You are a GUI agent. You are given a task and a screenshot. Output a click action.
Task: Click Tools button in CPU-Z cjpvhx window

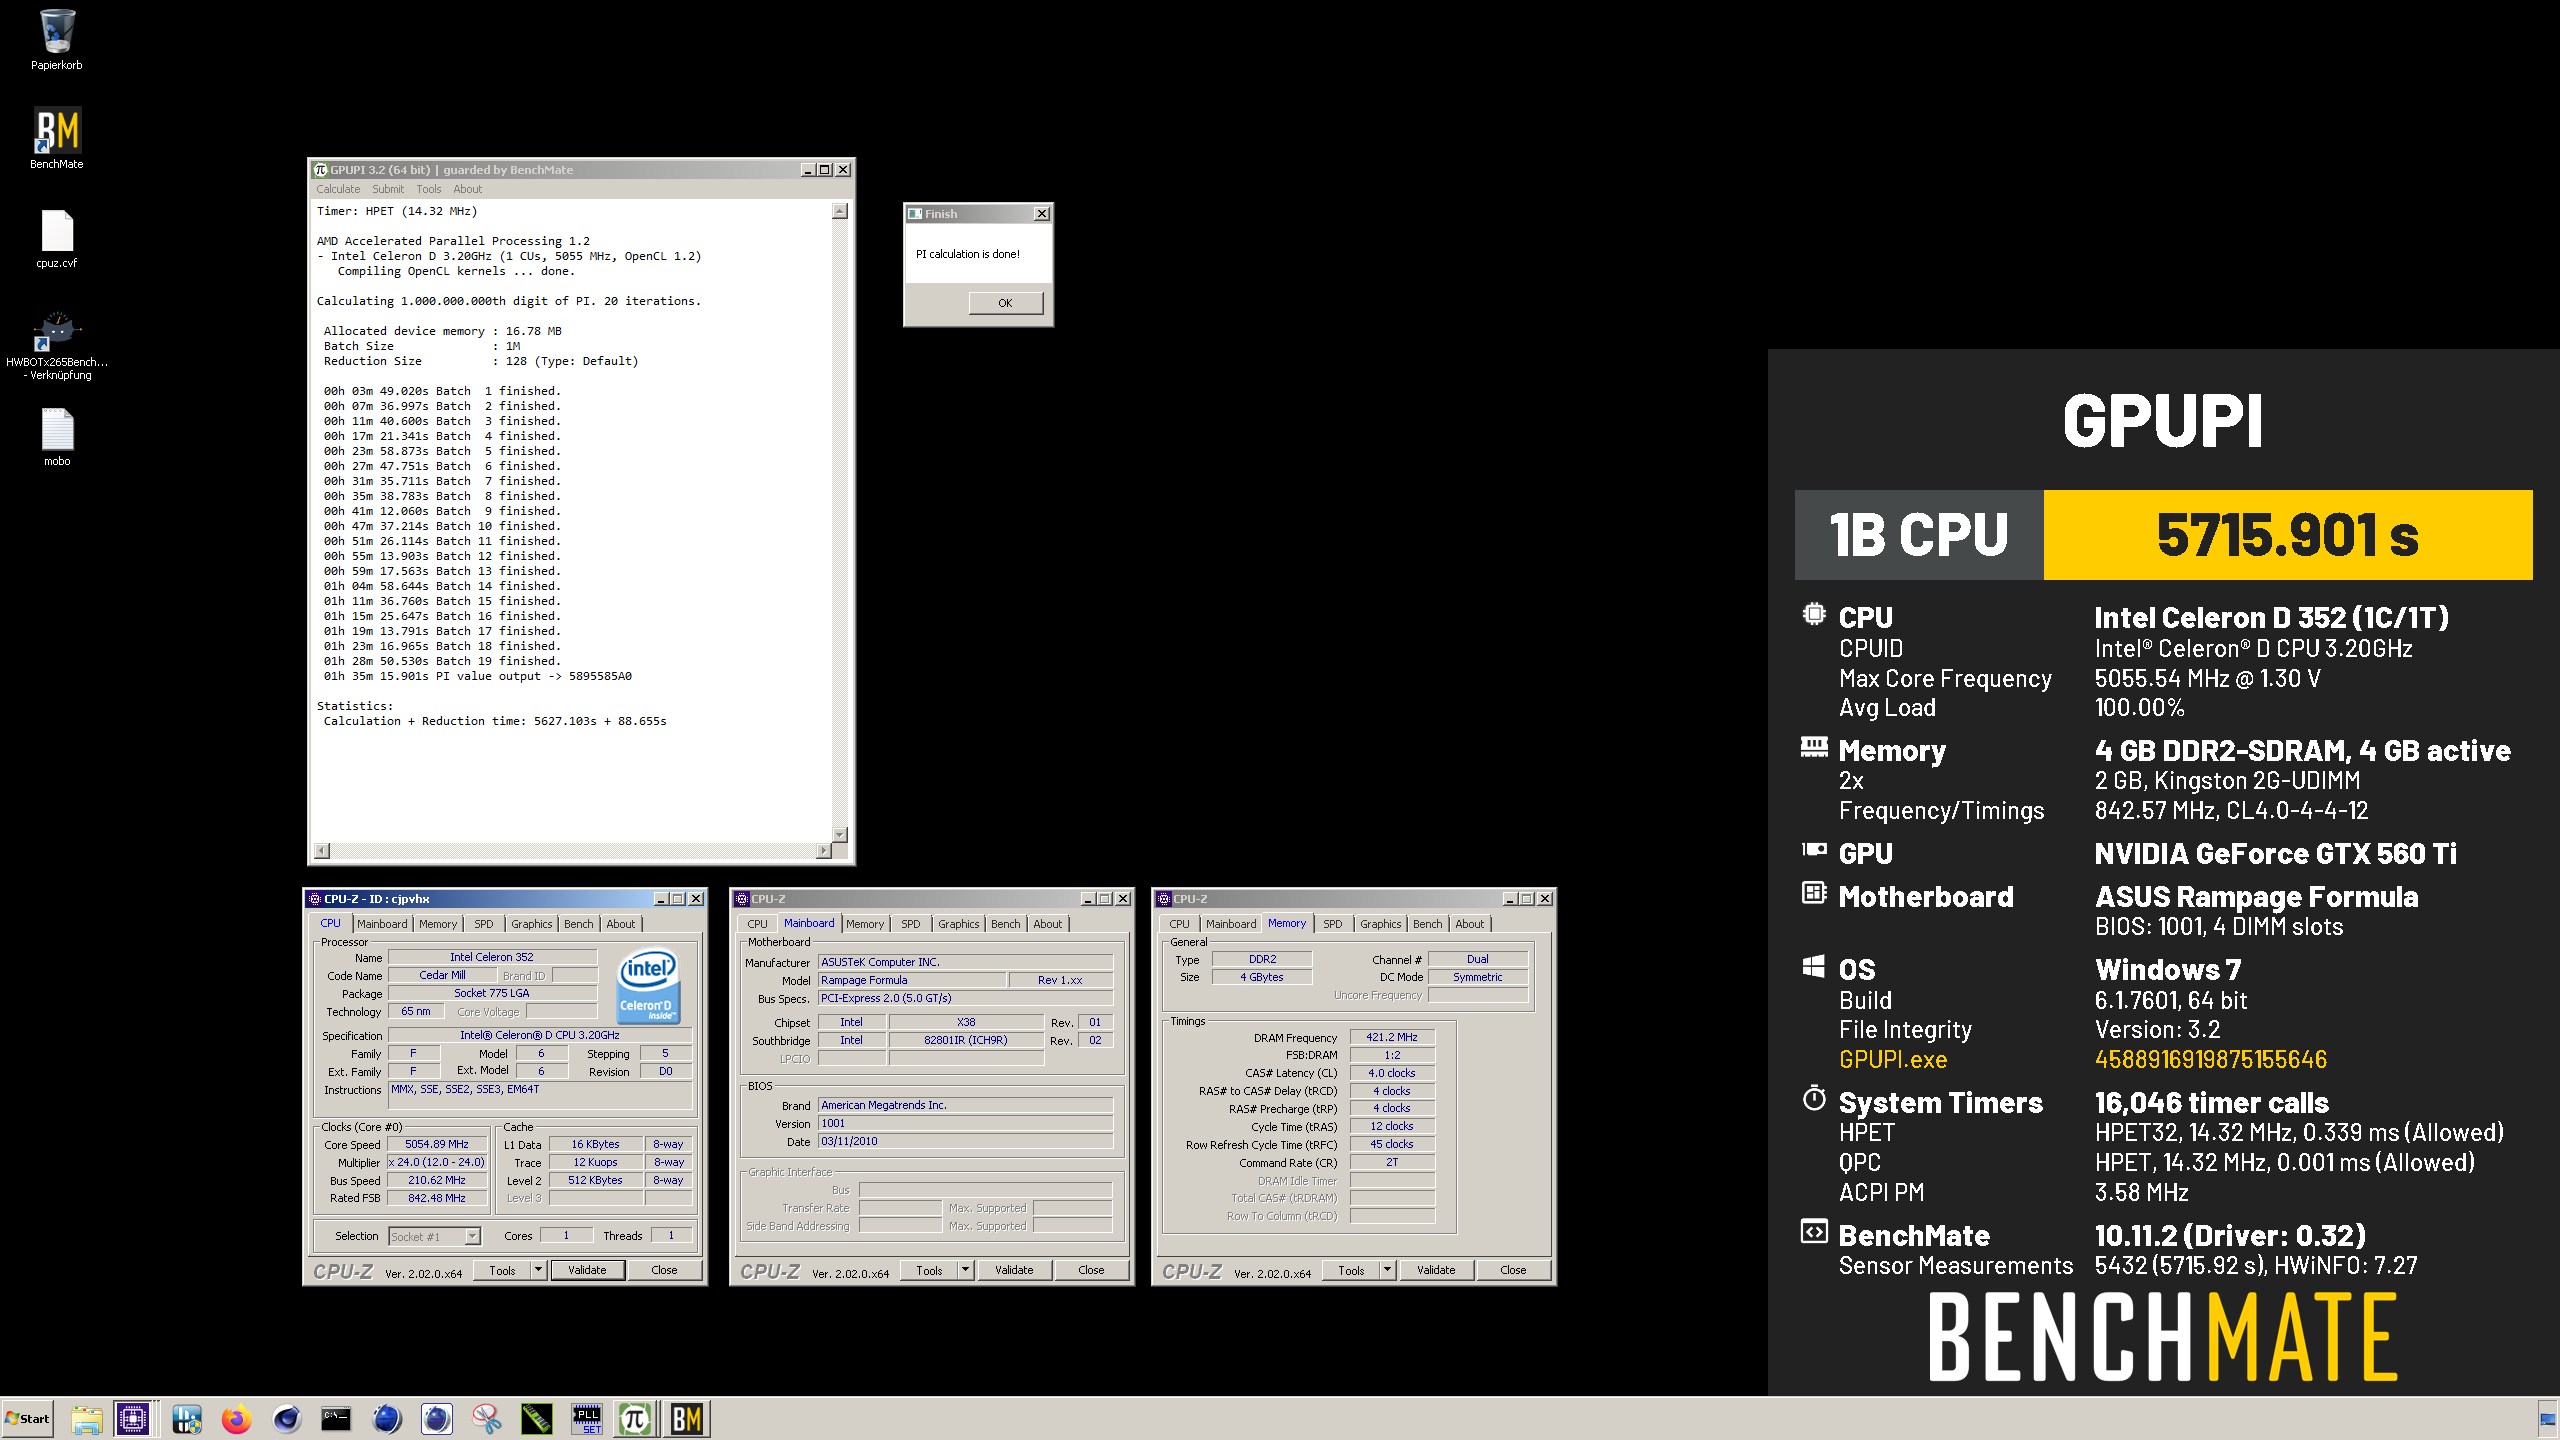point(502,1270)
